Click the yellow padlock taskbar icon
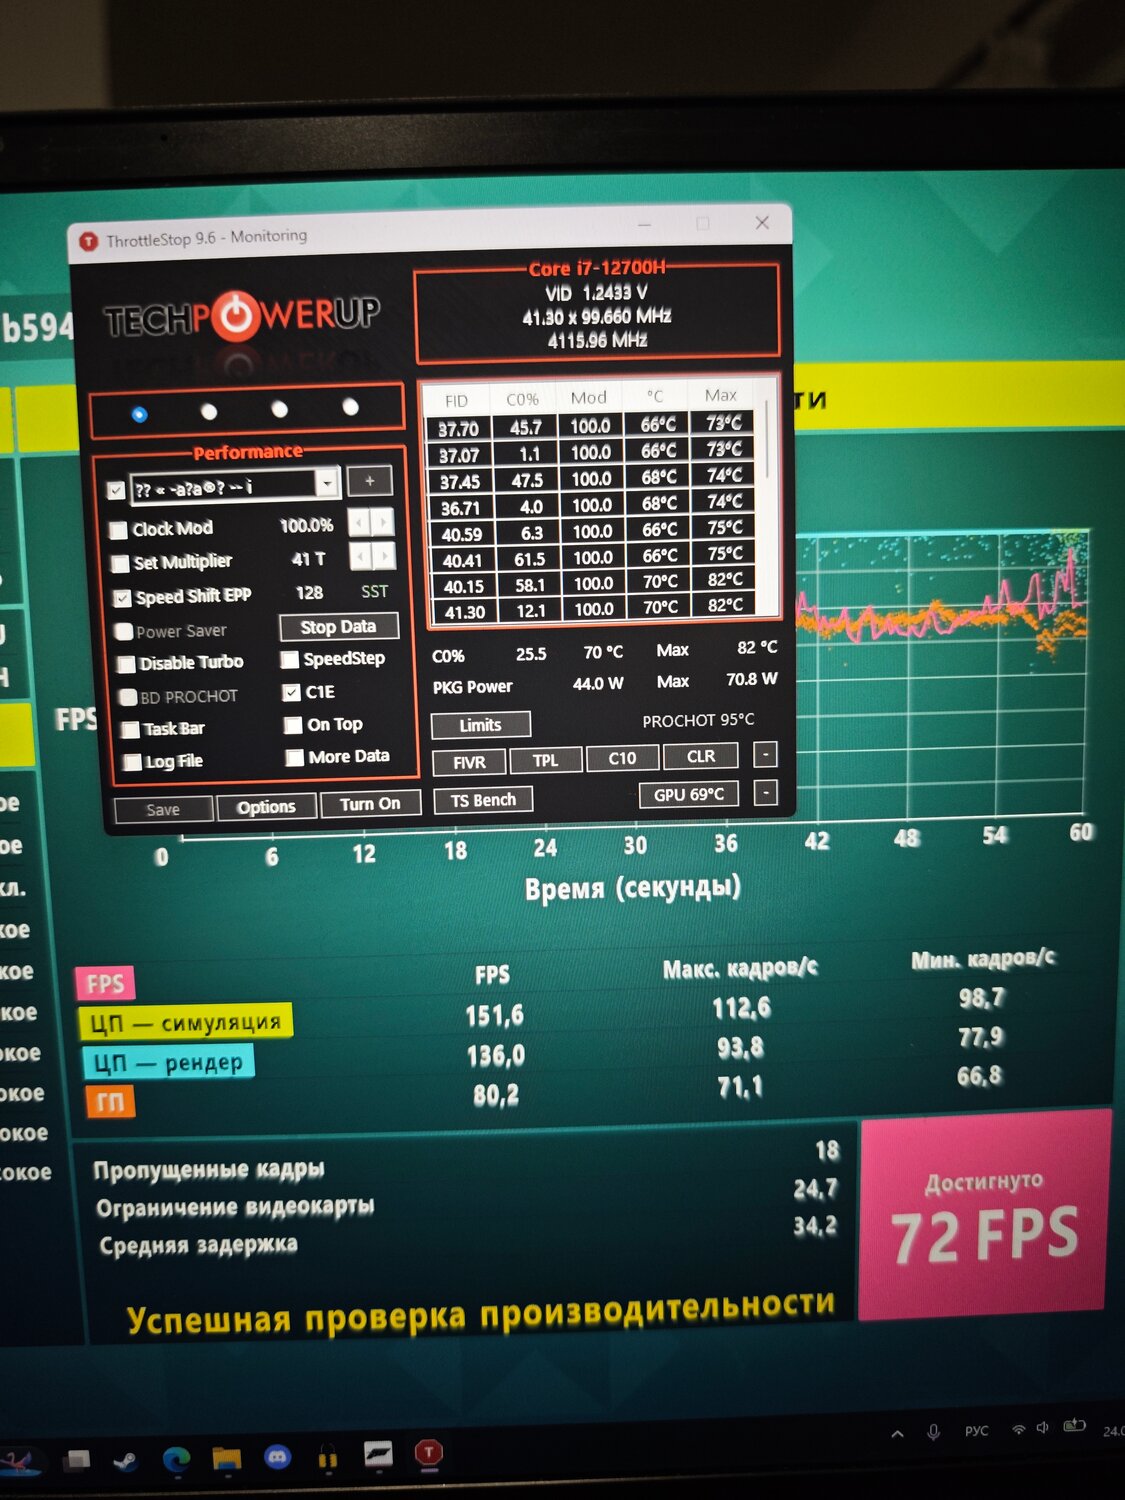Screen dimensions: 1125x1500 click(327, 1457)
